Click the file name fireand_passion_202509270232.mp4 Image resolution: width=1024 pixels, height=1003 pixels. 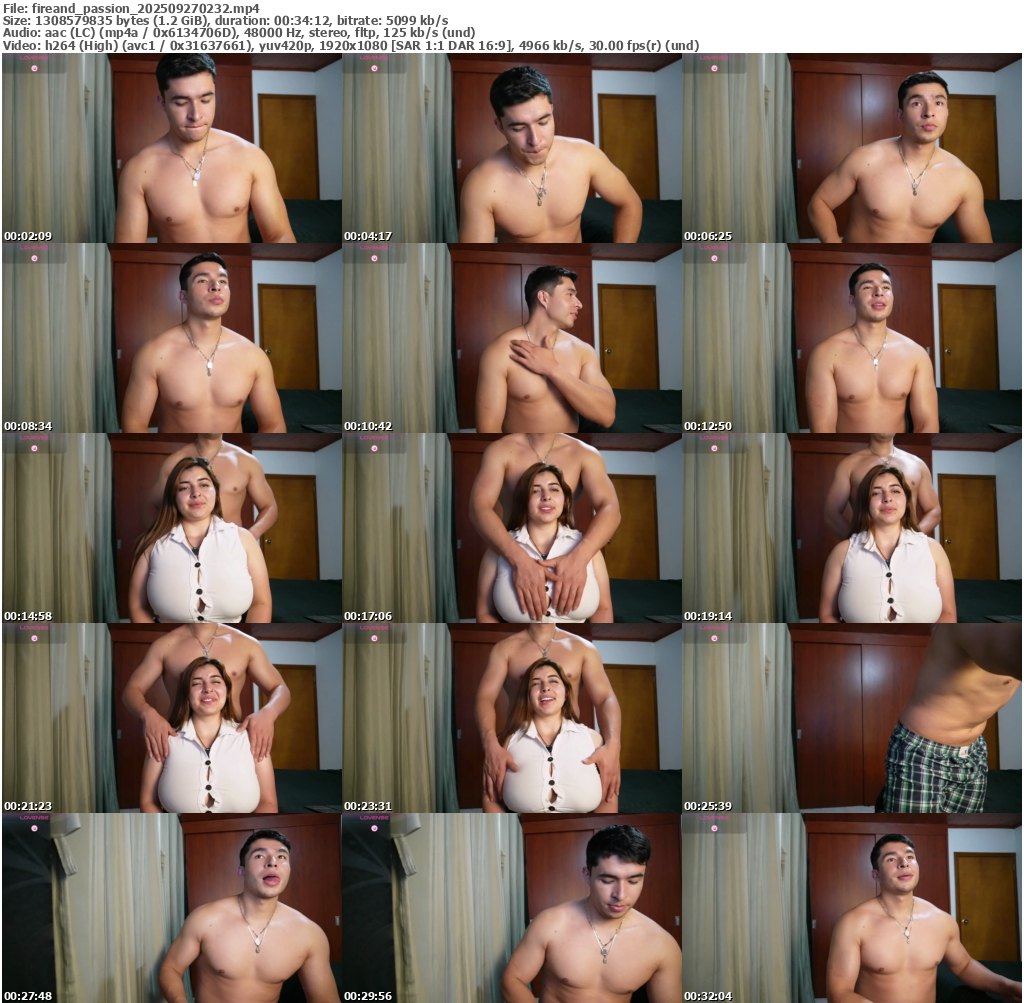click(x=145, y=8)
